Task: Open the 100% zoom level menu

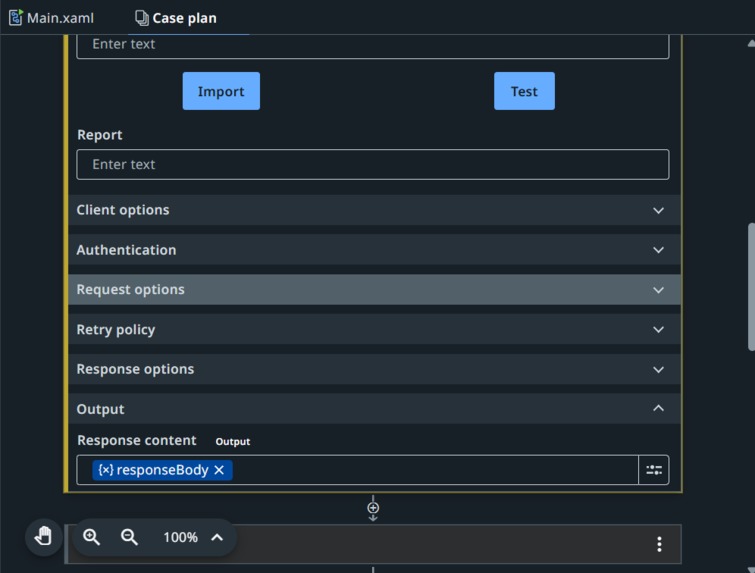Action: [x=193, y=537]
